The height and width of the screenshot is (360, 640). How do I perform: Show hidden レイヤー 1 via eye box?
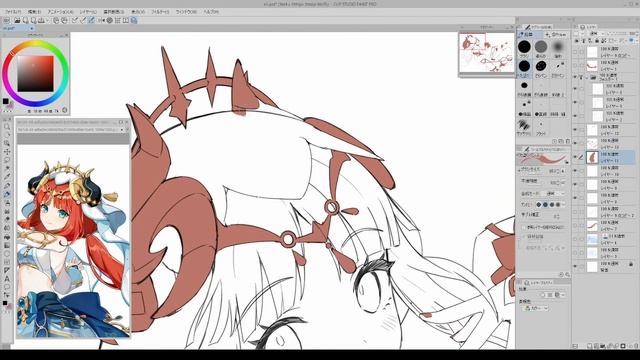tap(575, 66)
